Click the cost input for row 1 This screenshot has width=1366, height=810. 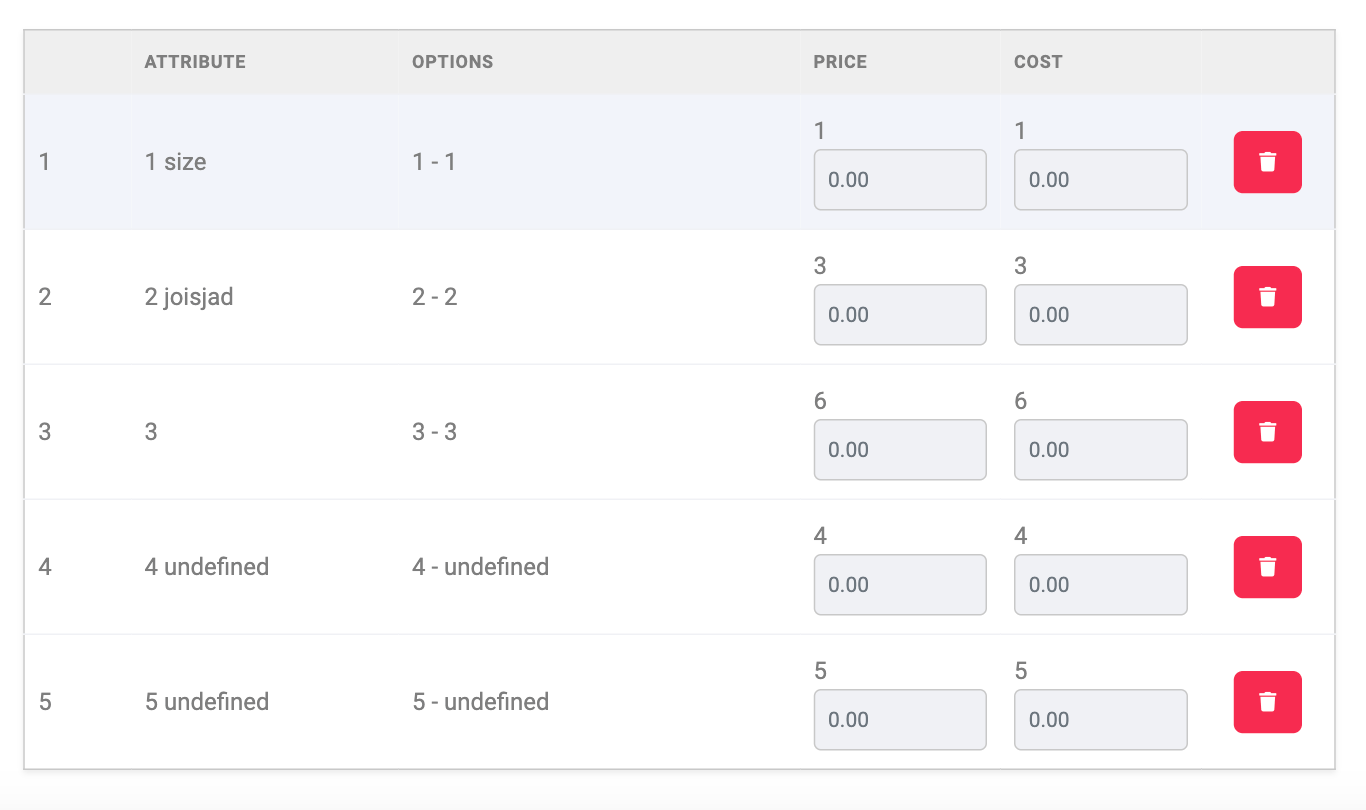(1100, 180)
